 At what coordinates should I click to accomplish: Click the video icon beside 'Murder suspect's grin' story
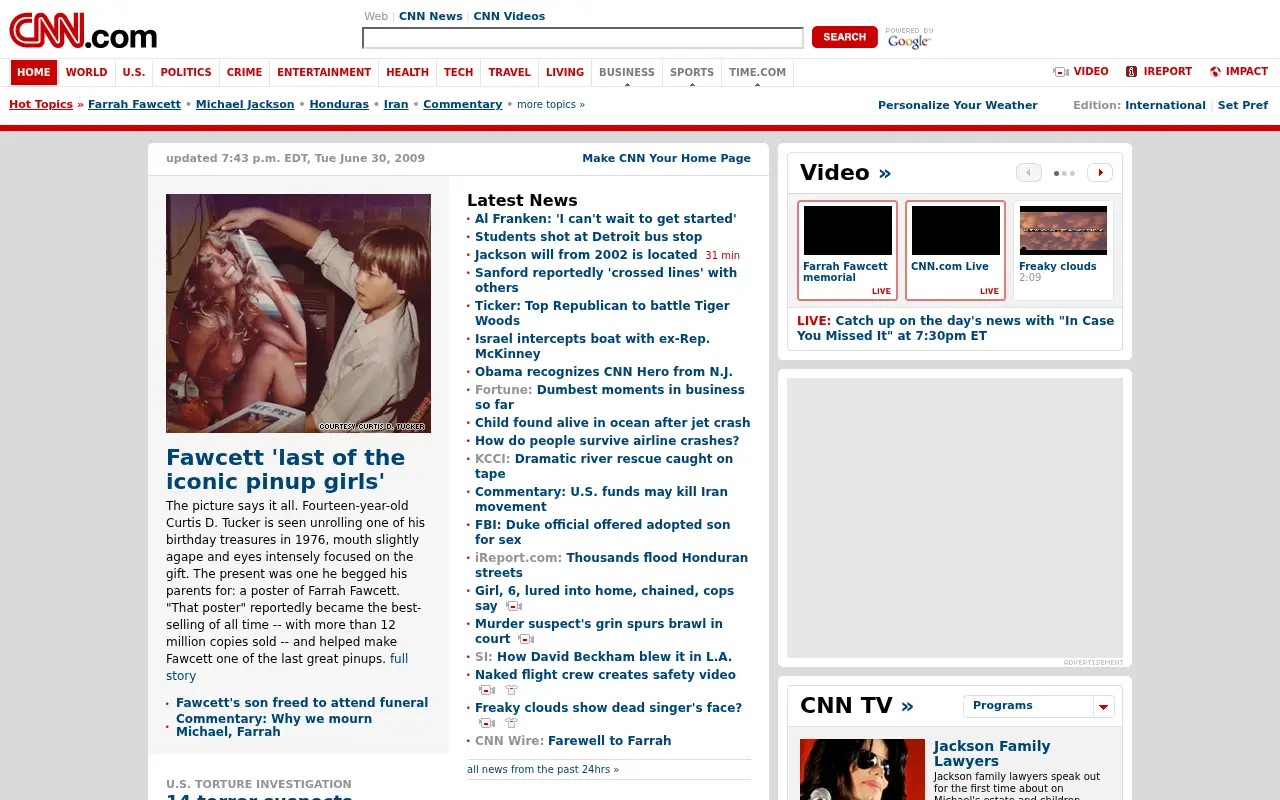(x=526, y=639)
